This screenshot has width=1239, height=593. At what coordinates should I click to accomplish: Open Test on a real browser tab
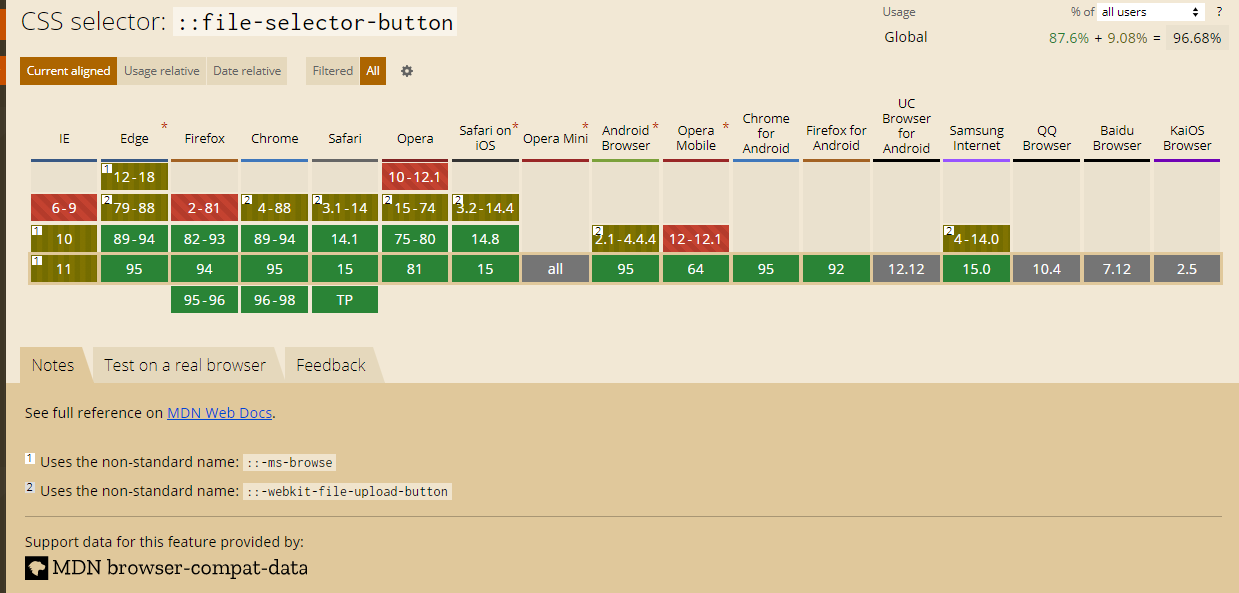(x=185, y=365)
